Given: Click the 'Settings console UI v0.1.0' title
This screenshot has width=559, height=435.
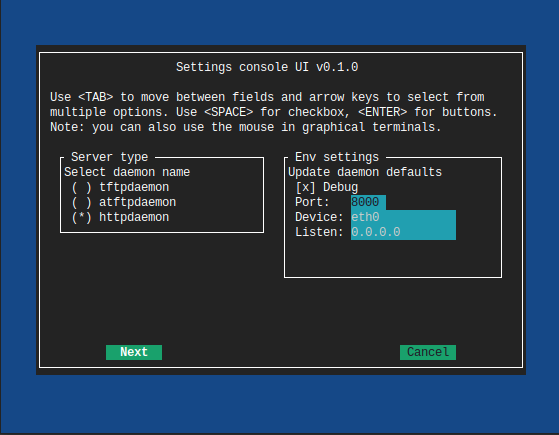Looking at the screenshot, I should [267, 67].
